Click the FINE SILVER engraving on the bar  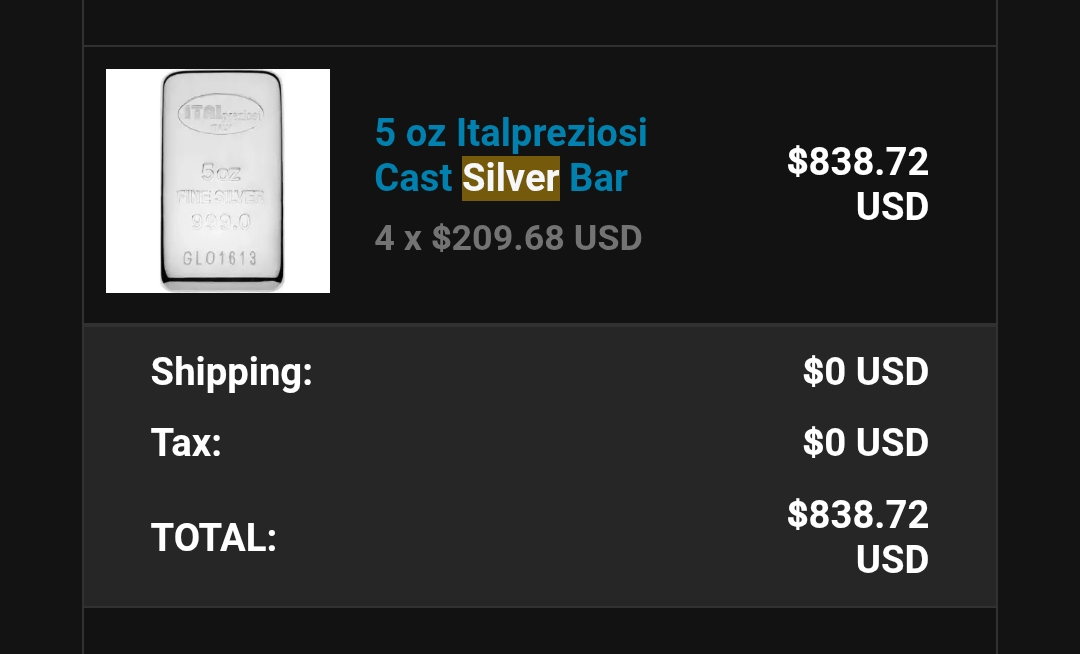(220, 197)
